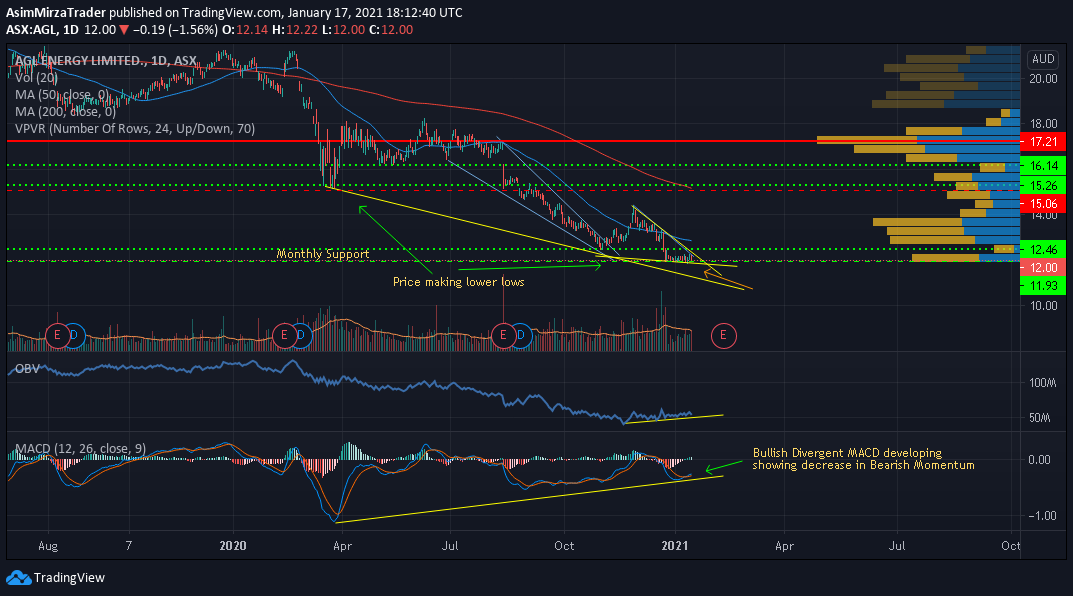Image resolution: width=1073 pixels, height=596 pixels.
Task: Click the TradingView cloud logo icon
Action: click(x=18, y=578)
